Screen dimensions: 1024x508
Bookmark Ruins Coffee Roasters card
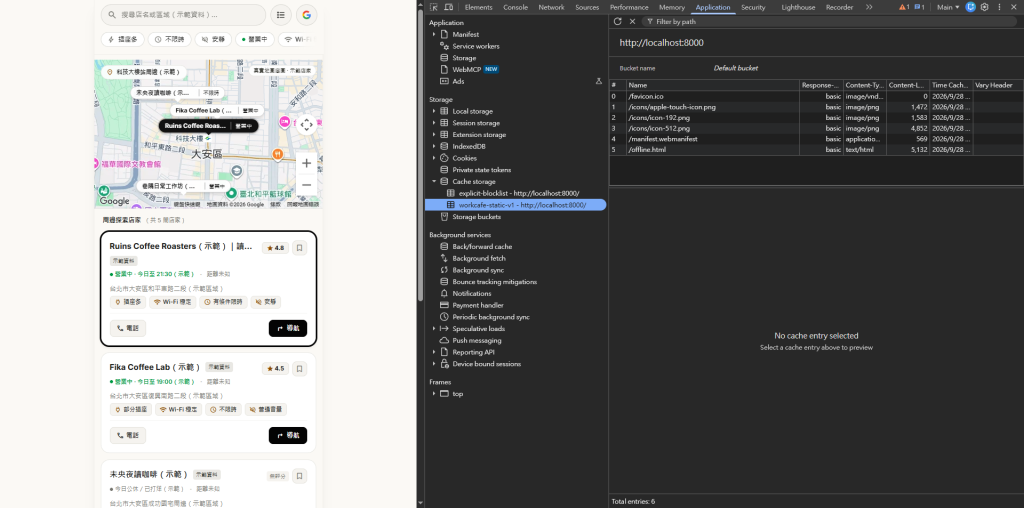point(300,247)
